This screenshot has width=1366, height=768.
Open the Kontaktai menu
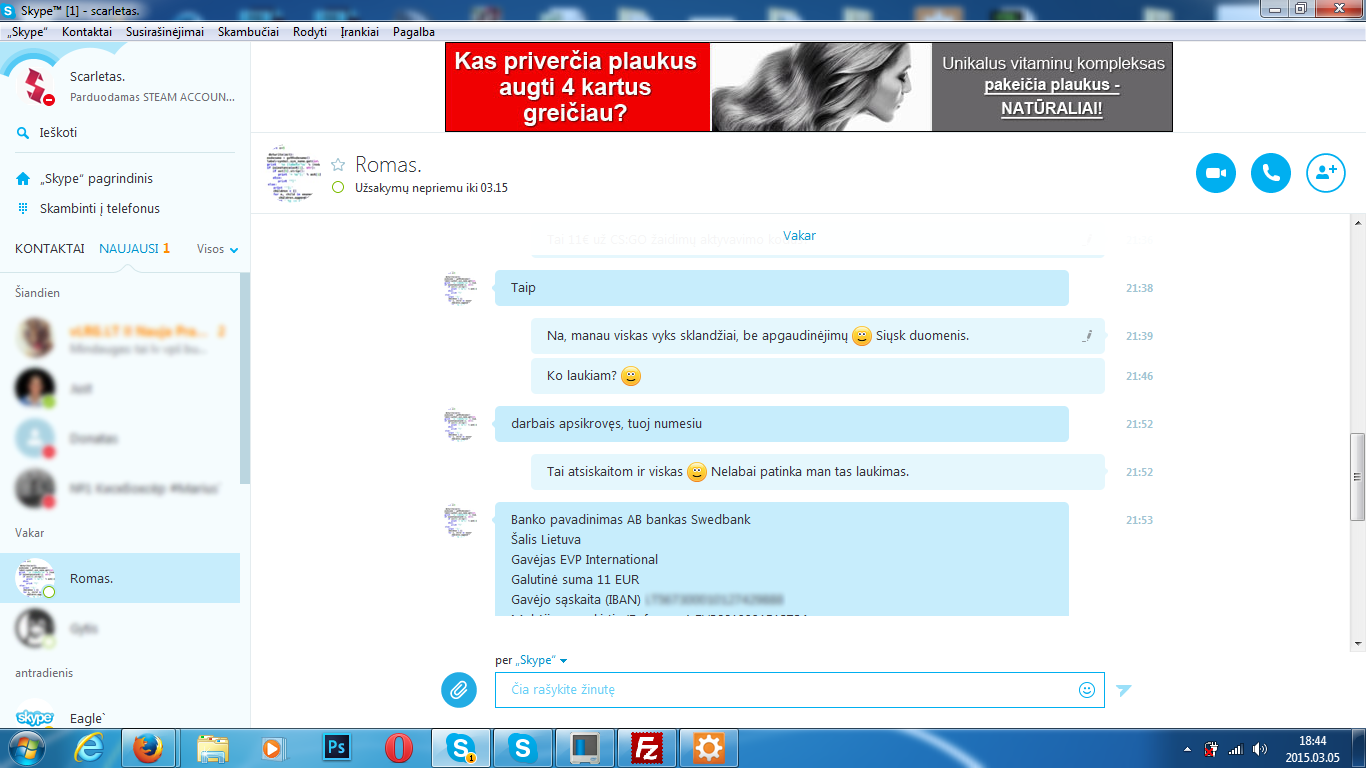[x=87, y=32]
